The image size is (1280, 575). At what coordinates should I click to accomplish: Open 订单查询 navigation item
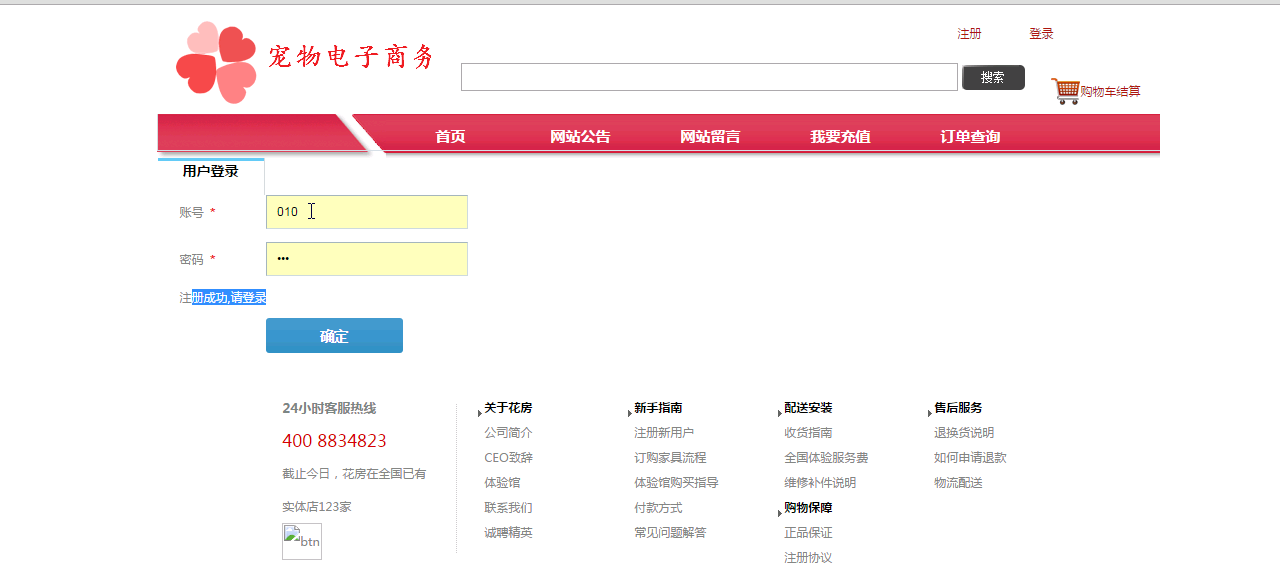coord(970,137)
